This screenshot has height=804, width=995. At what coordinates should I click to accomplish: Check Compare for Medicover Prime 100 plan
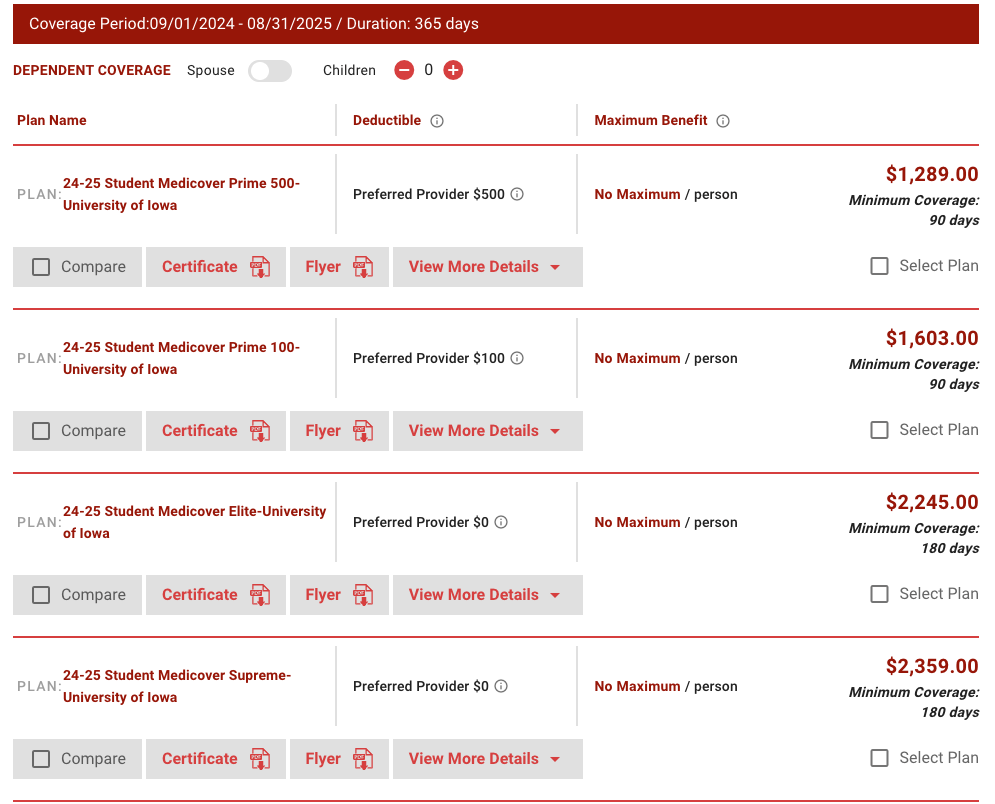(x=41, y=431)
